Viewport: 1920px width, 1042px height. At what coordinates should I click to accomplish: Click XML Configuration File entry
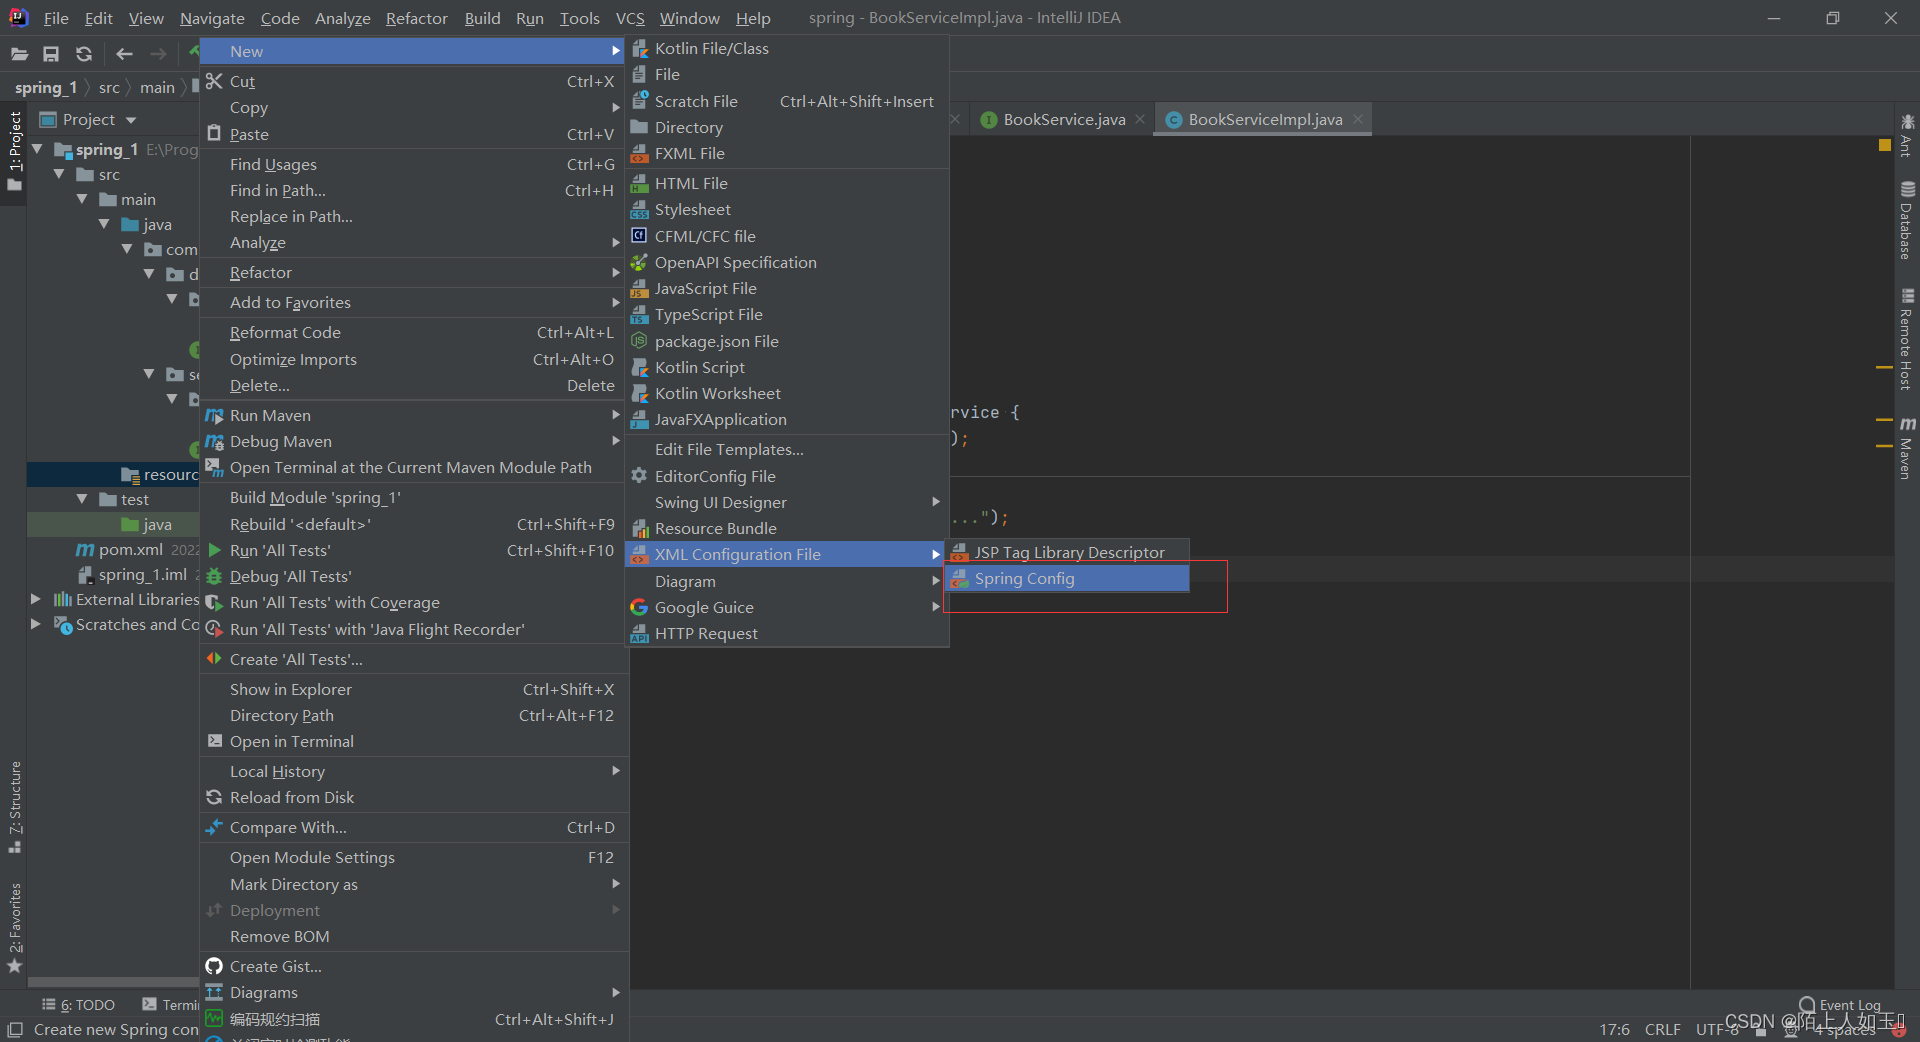click(787, 554)
